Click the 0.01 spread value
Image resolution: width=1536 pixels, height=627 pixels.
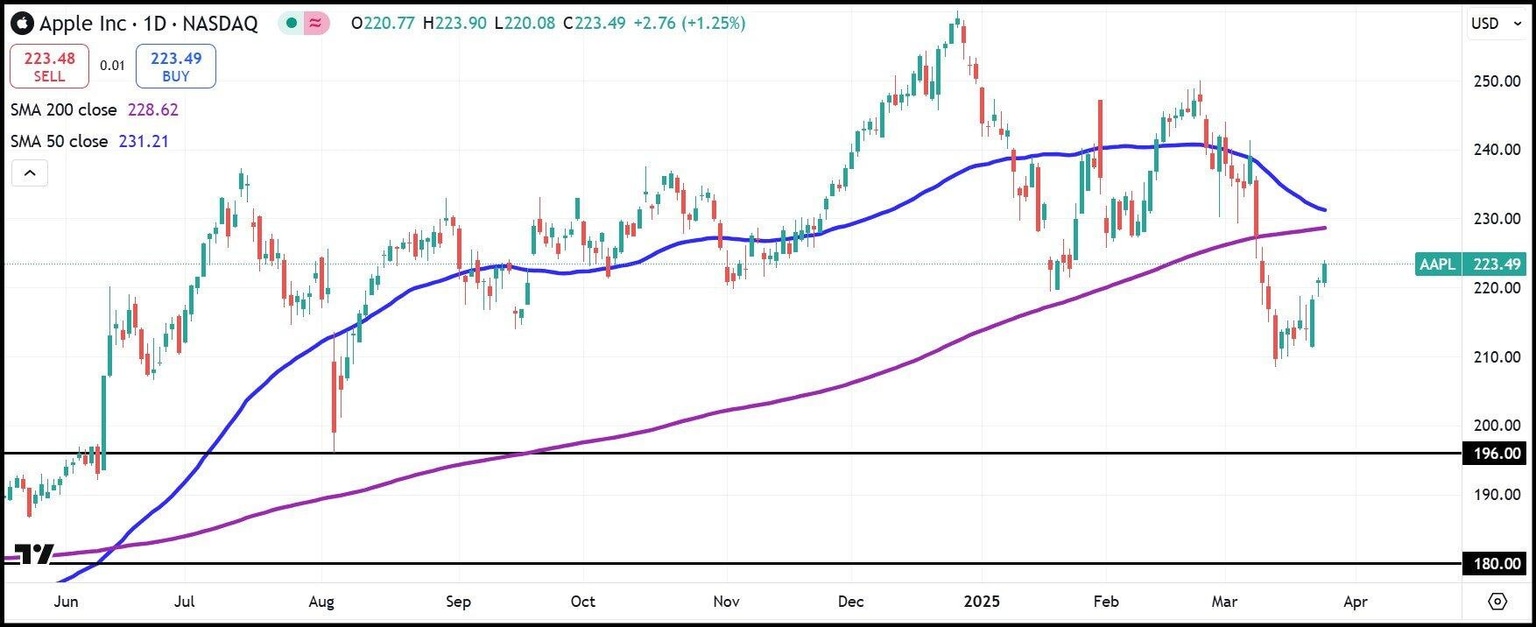(x=112, y=66)
